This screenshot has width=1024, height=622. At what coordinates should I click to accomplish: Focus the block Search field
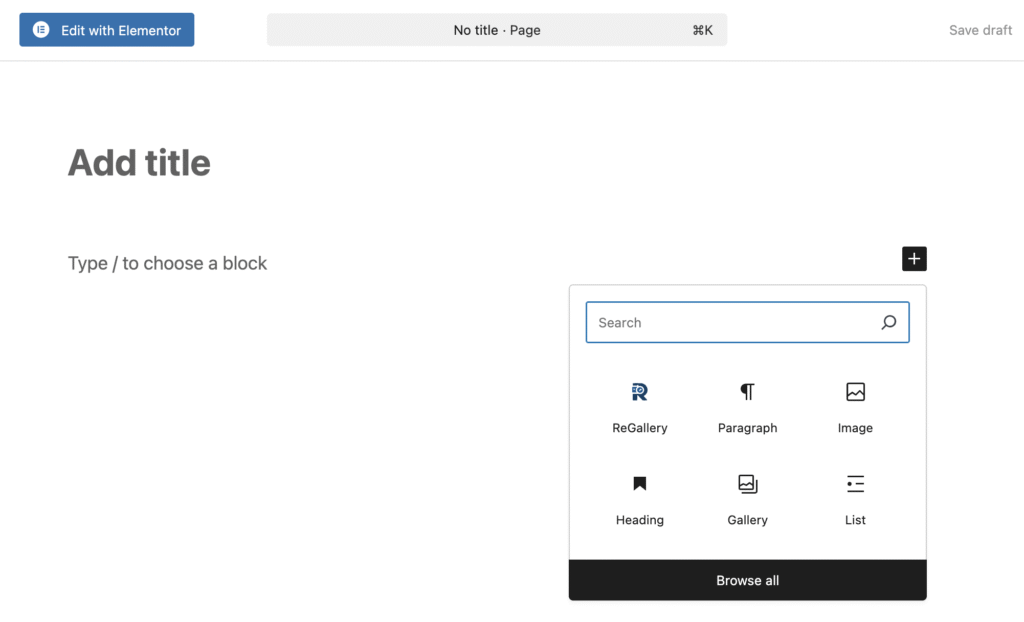click(730, 323)
